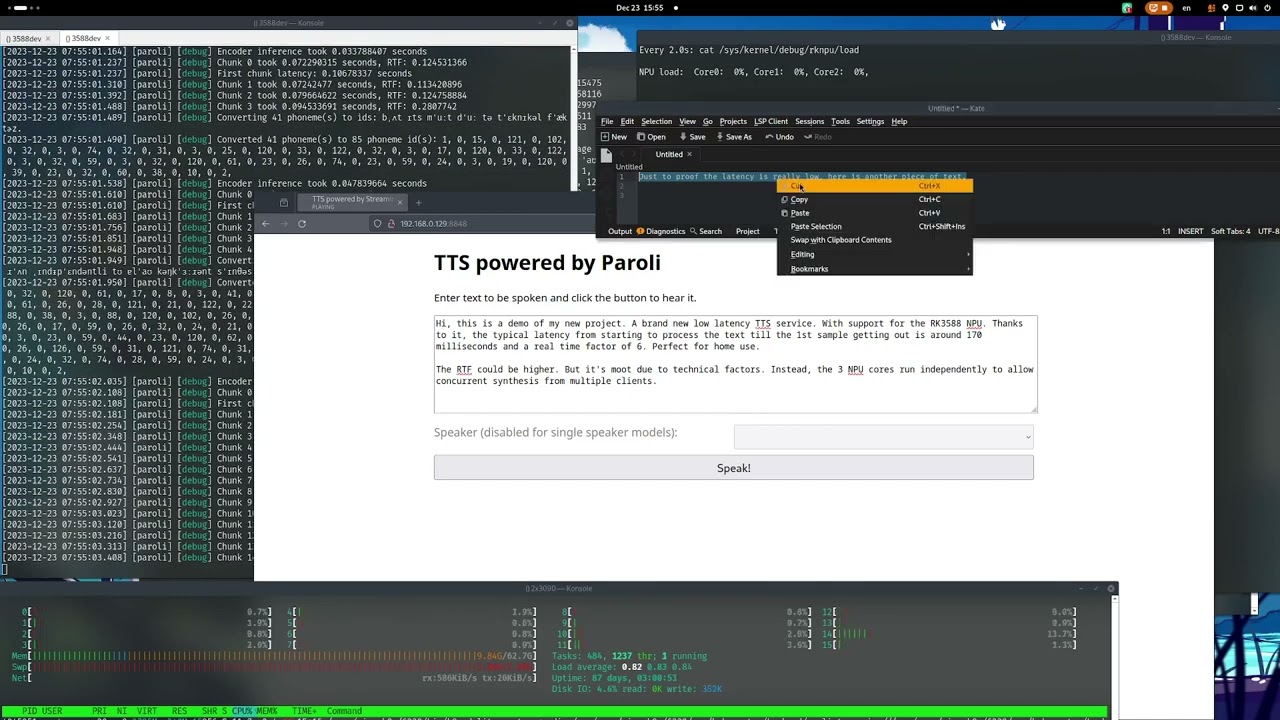Expand the Editing submenu
Viewport: 1280px width, 720px height.
point(875,254)
